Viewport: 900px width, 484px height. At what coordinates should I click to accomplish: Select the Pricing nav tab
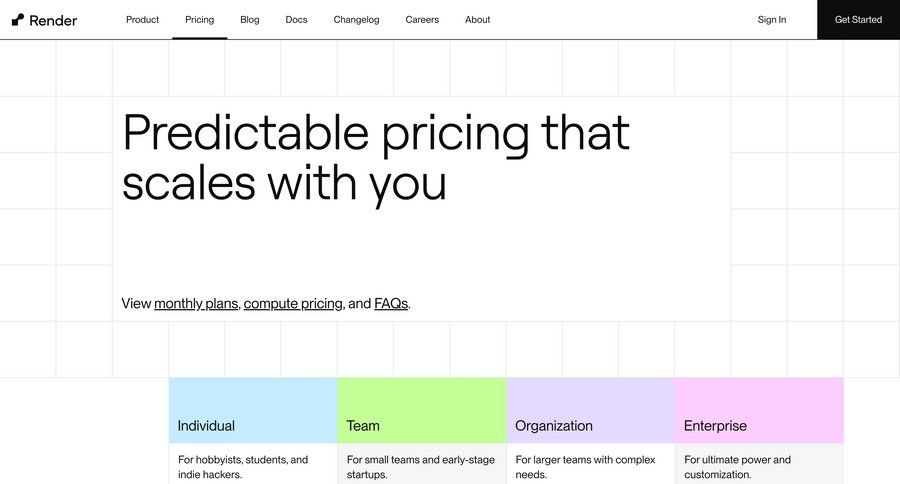pos(199,20)
